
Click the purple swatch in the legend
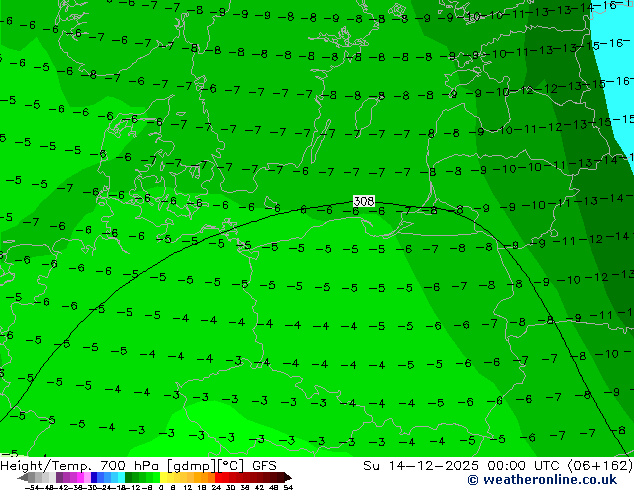[x=59, y=477]
